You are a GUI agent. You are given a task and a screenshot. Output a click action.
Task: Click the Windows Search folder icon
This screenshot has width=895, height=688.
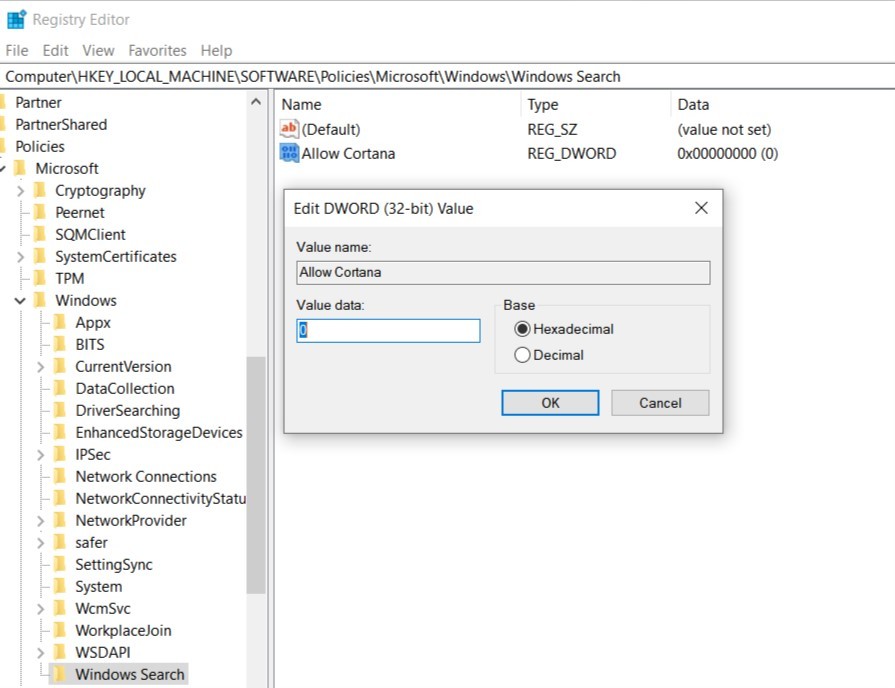60,674
